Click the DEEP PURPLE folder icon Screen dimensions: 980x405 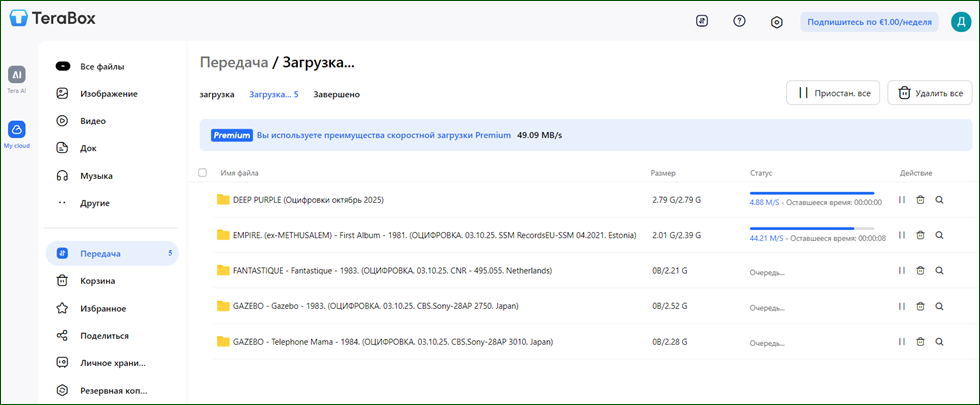pyautogui.click(x=223, y=200)
